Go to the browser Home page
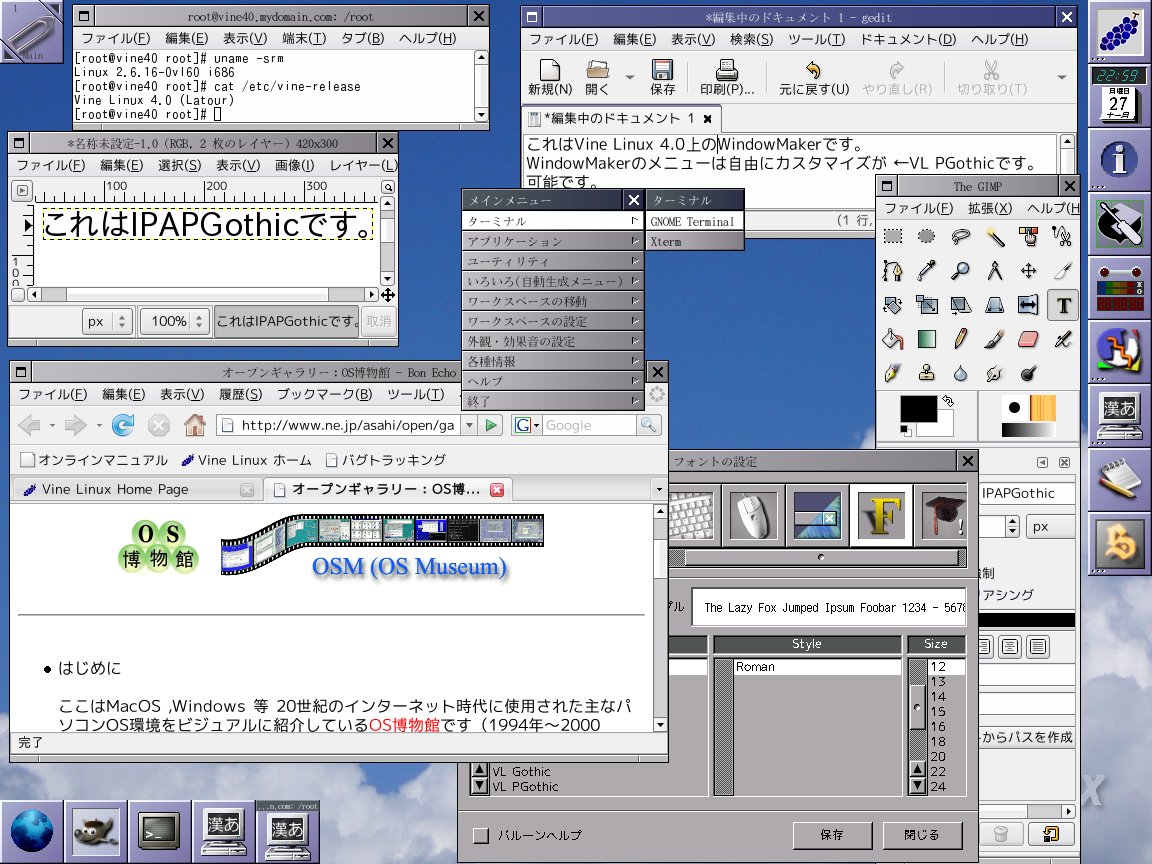Screen dimensions: 1152x864 coord(195,425)
